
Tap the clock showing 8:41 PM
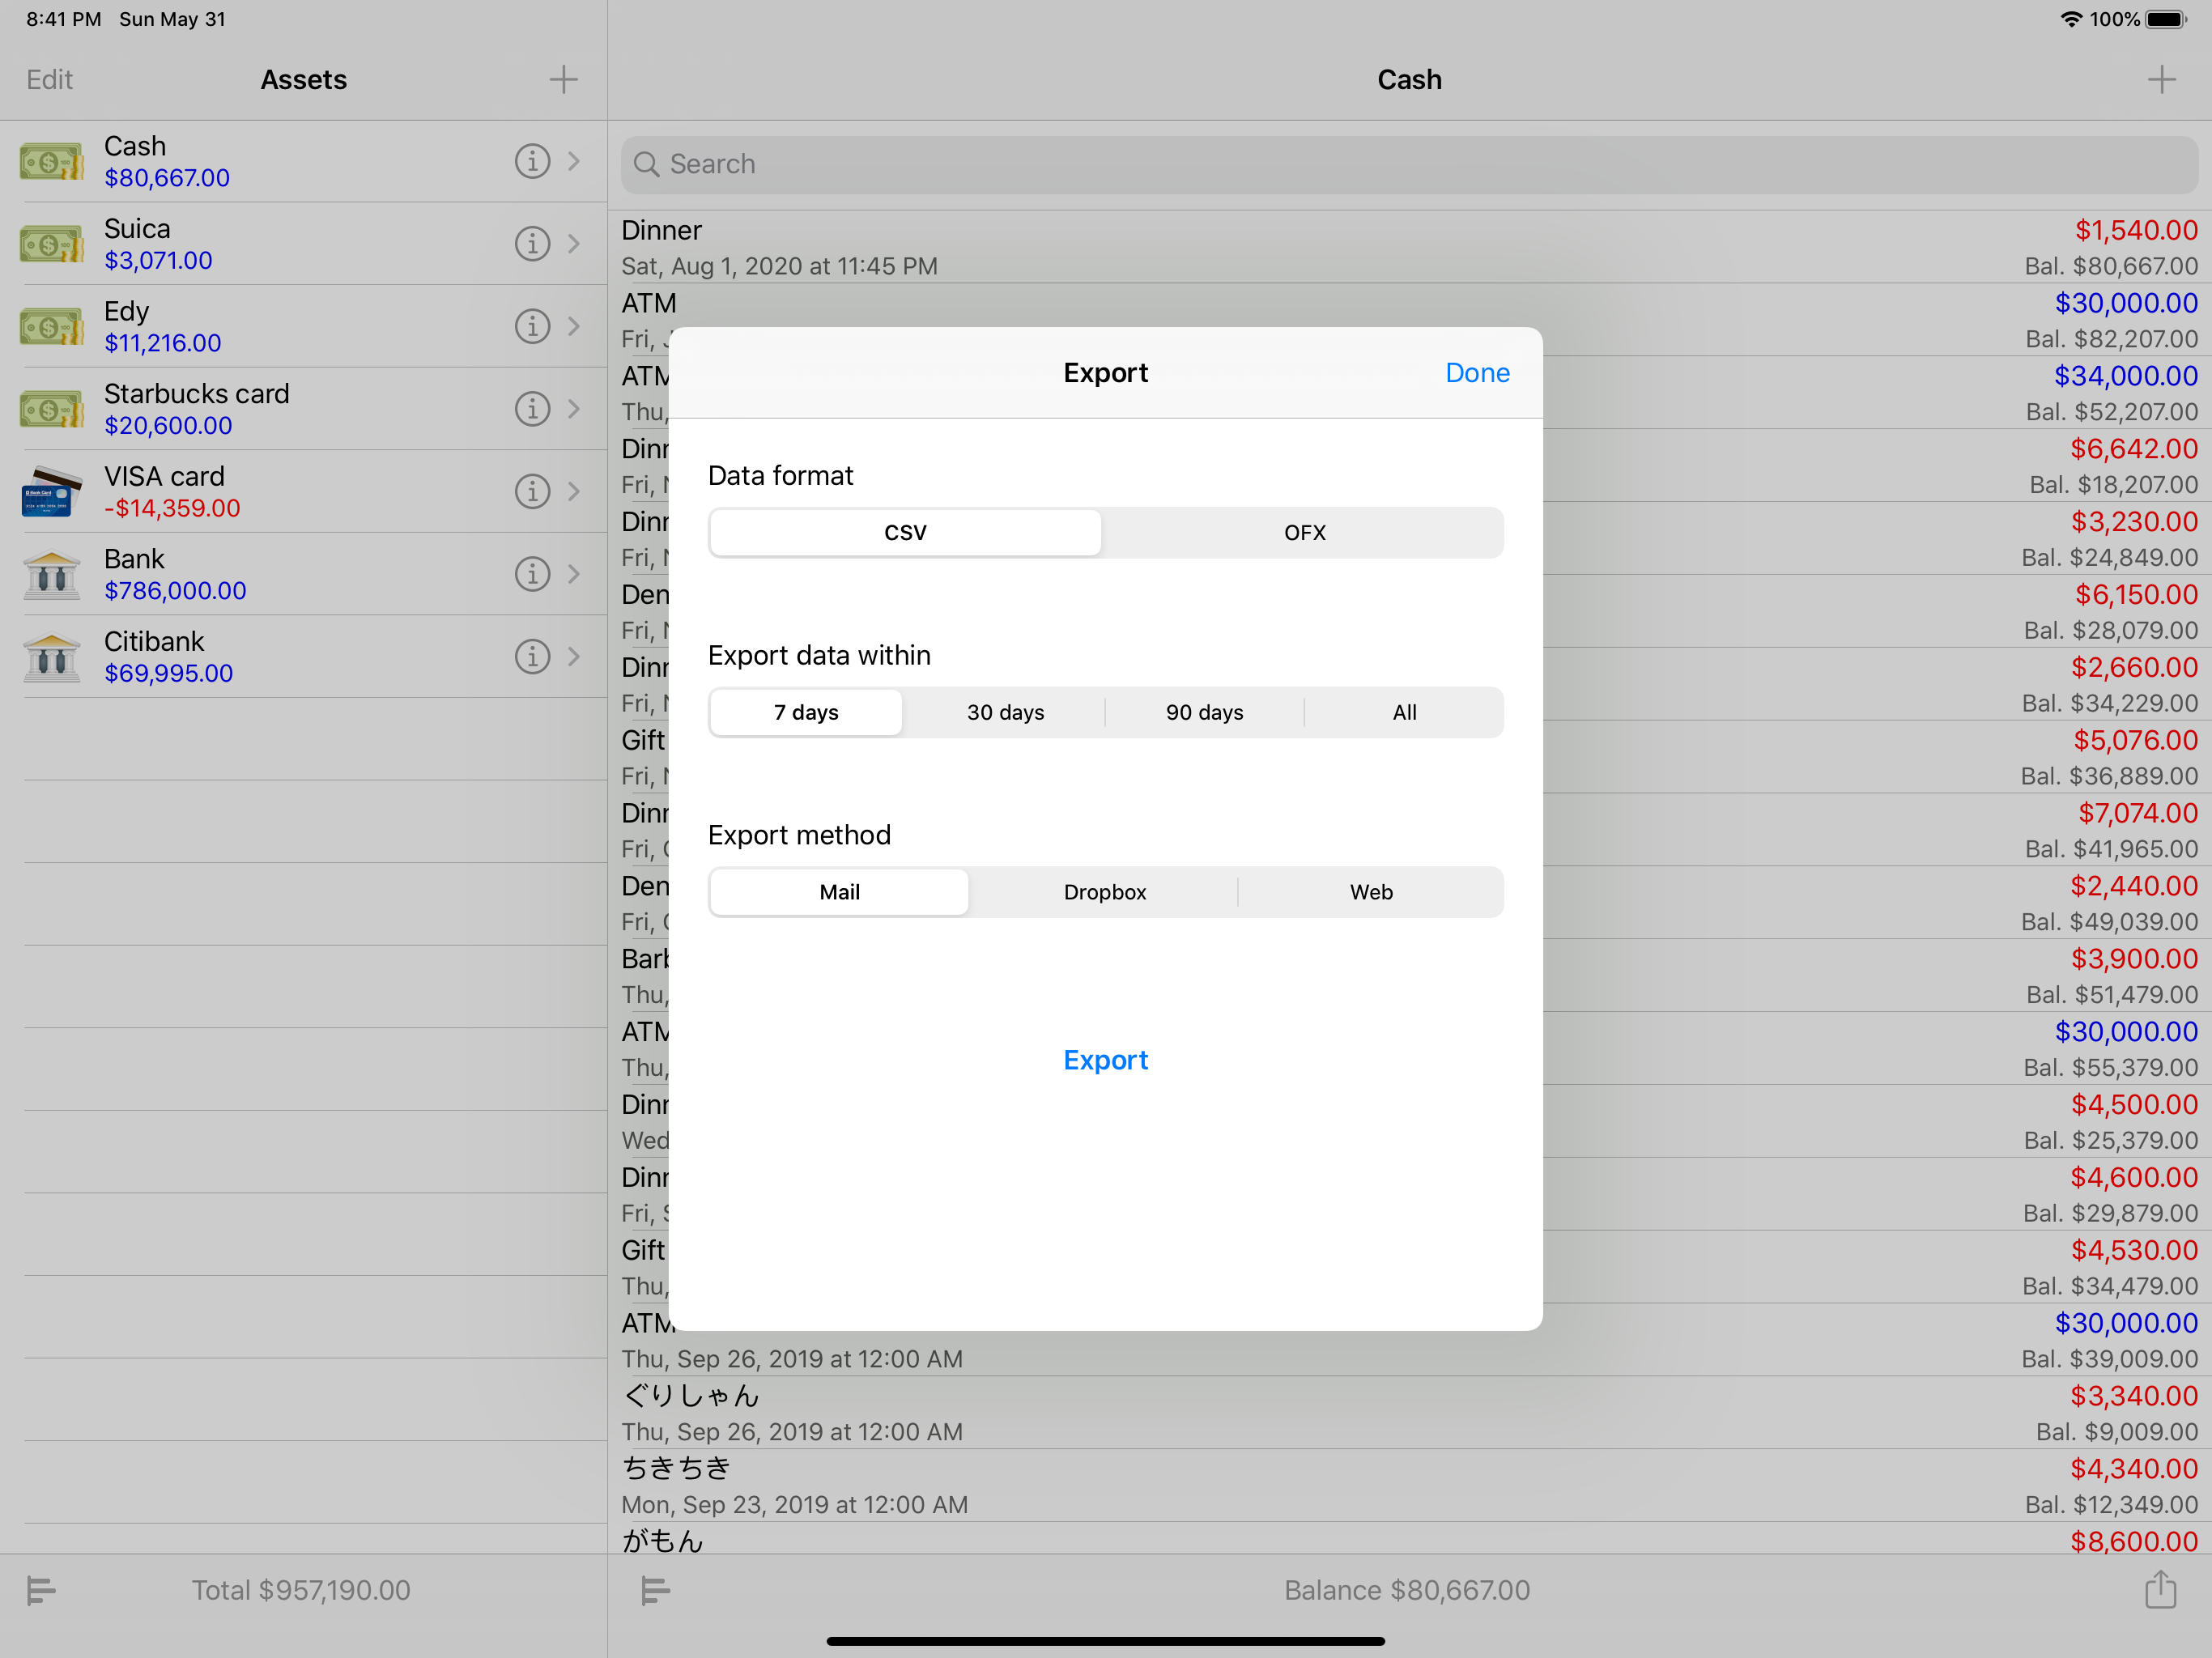[64, 19]
